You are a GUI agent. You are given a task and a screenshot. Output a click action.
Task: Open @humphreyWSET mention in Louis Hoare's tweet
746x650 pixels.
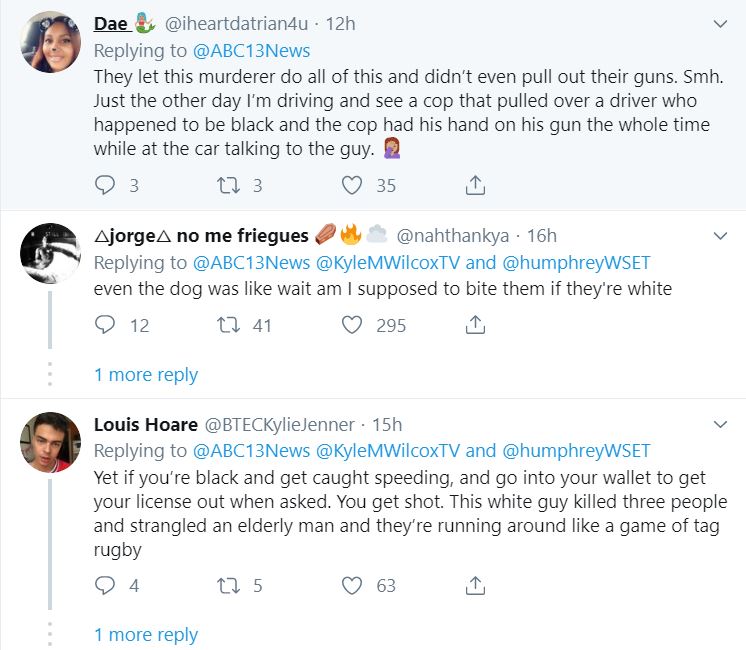point(576,450)
